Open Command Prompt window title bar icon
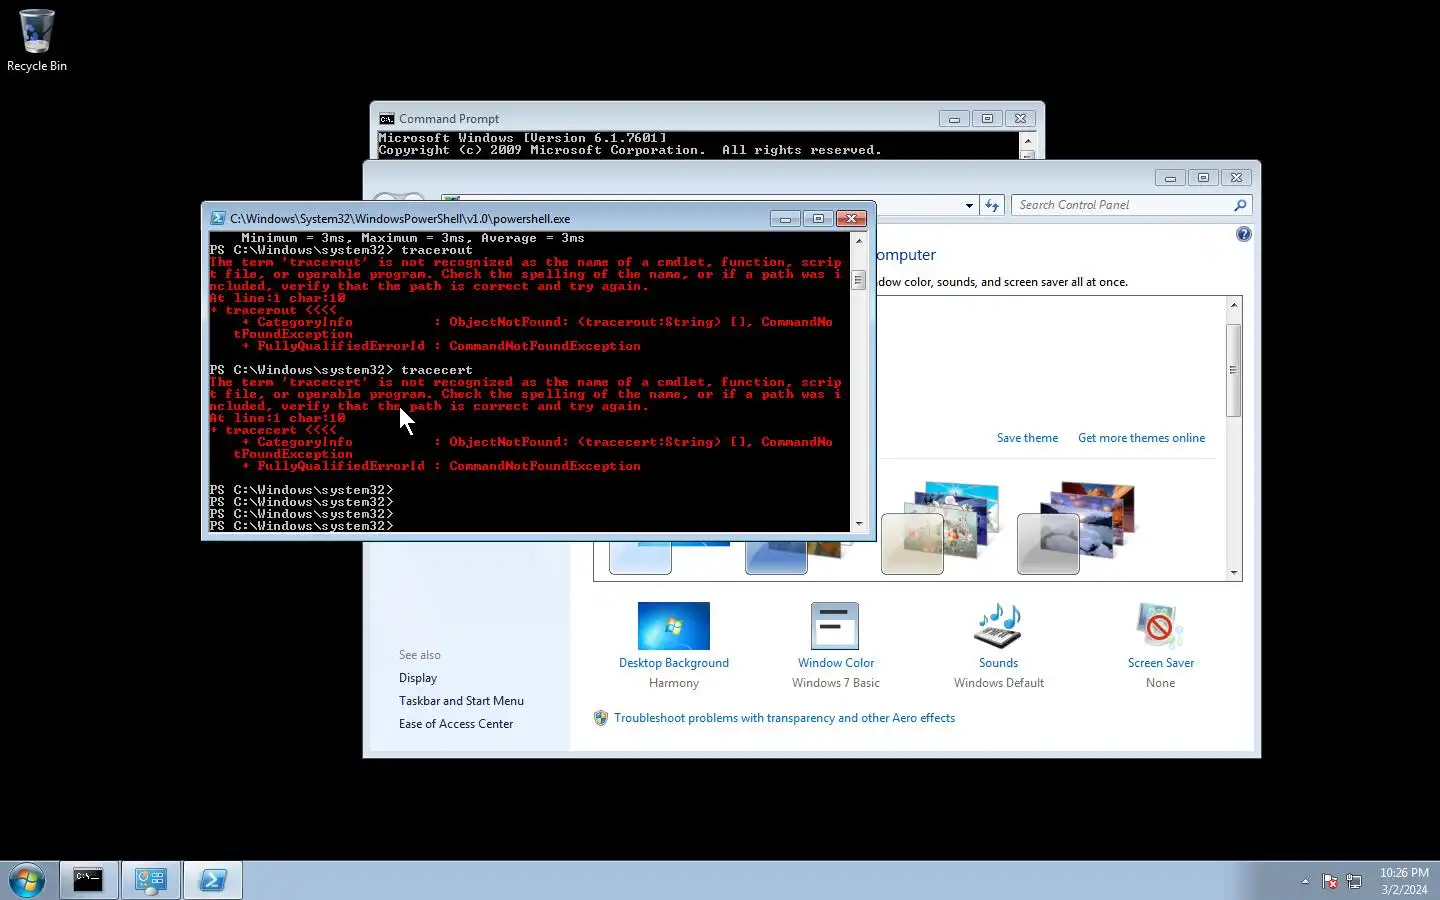1440x900 pixels. [x=386, y=118]
